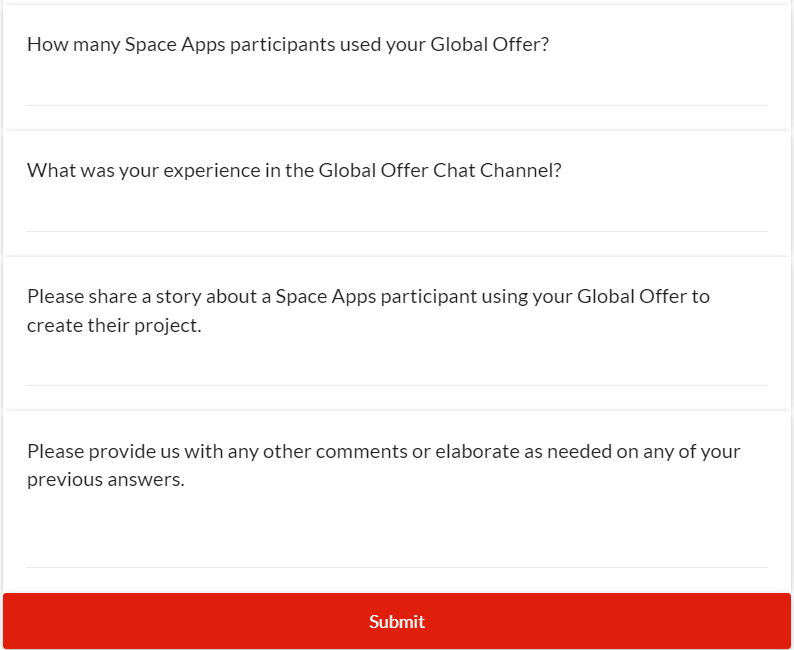The image size is (794, 650).
Task: Click the Global Offer Chat Channel answer field
Action: point(397,214)
